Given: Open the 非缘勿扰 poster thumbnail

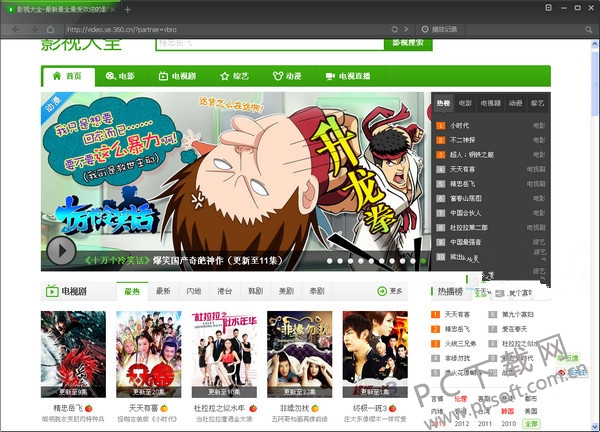Looking at the screenshot, I should (300, 354).
